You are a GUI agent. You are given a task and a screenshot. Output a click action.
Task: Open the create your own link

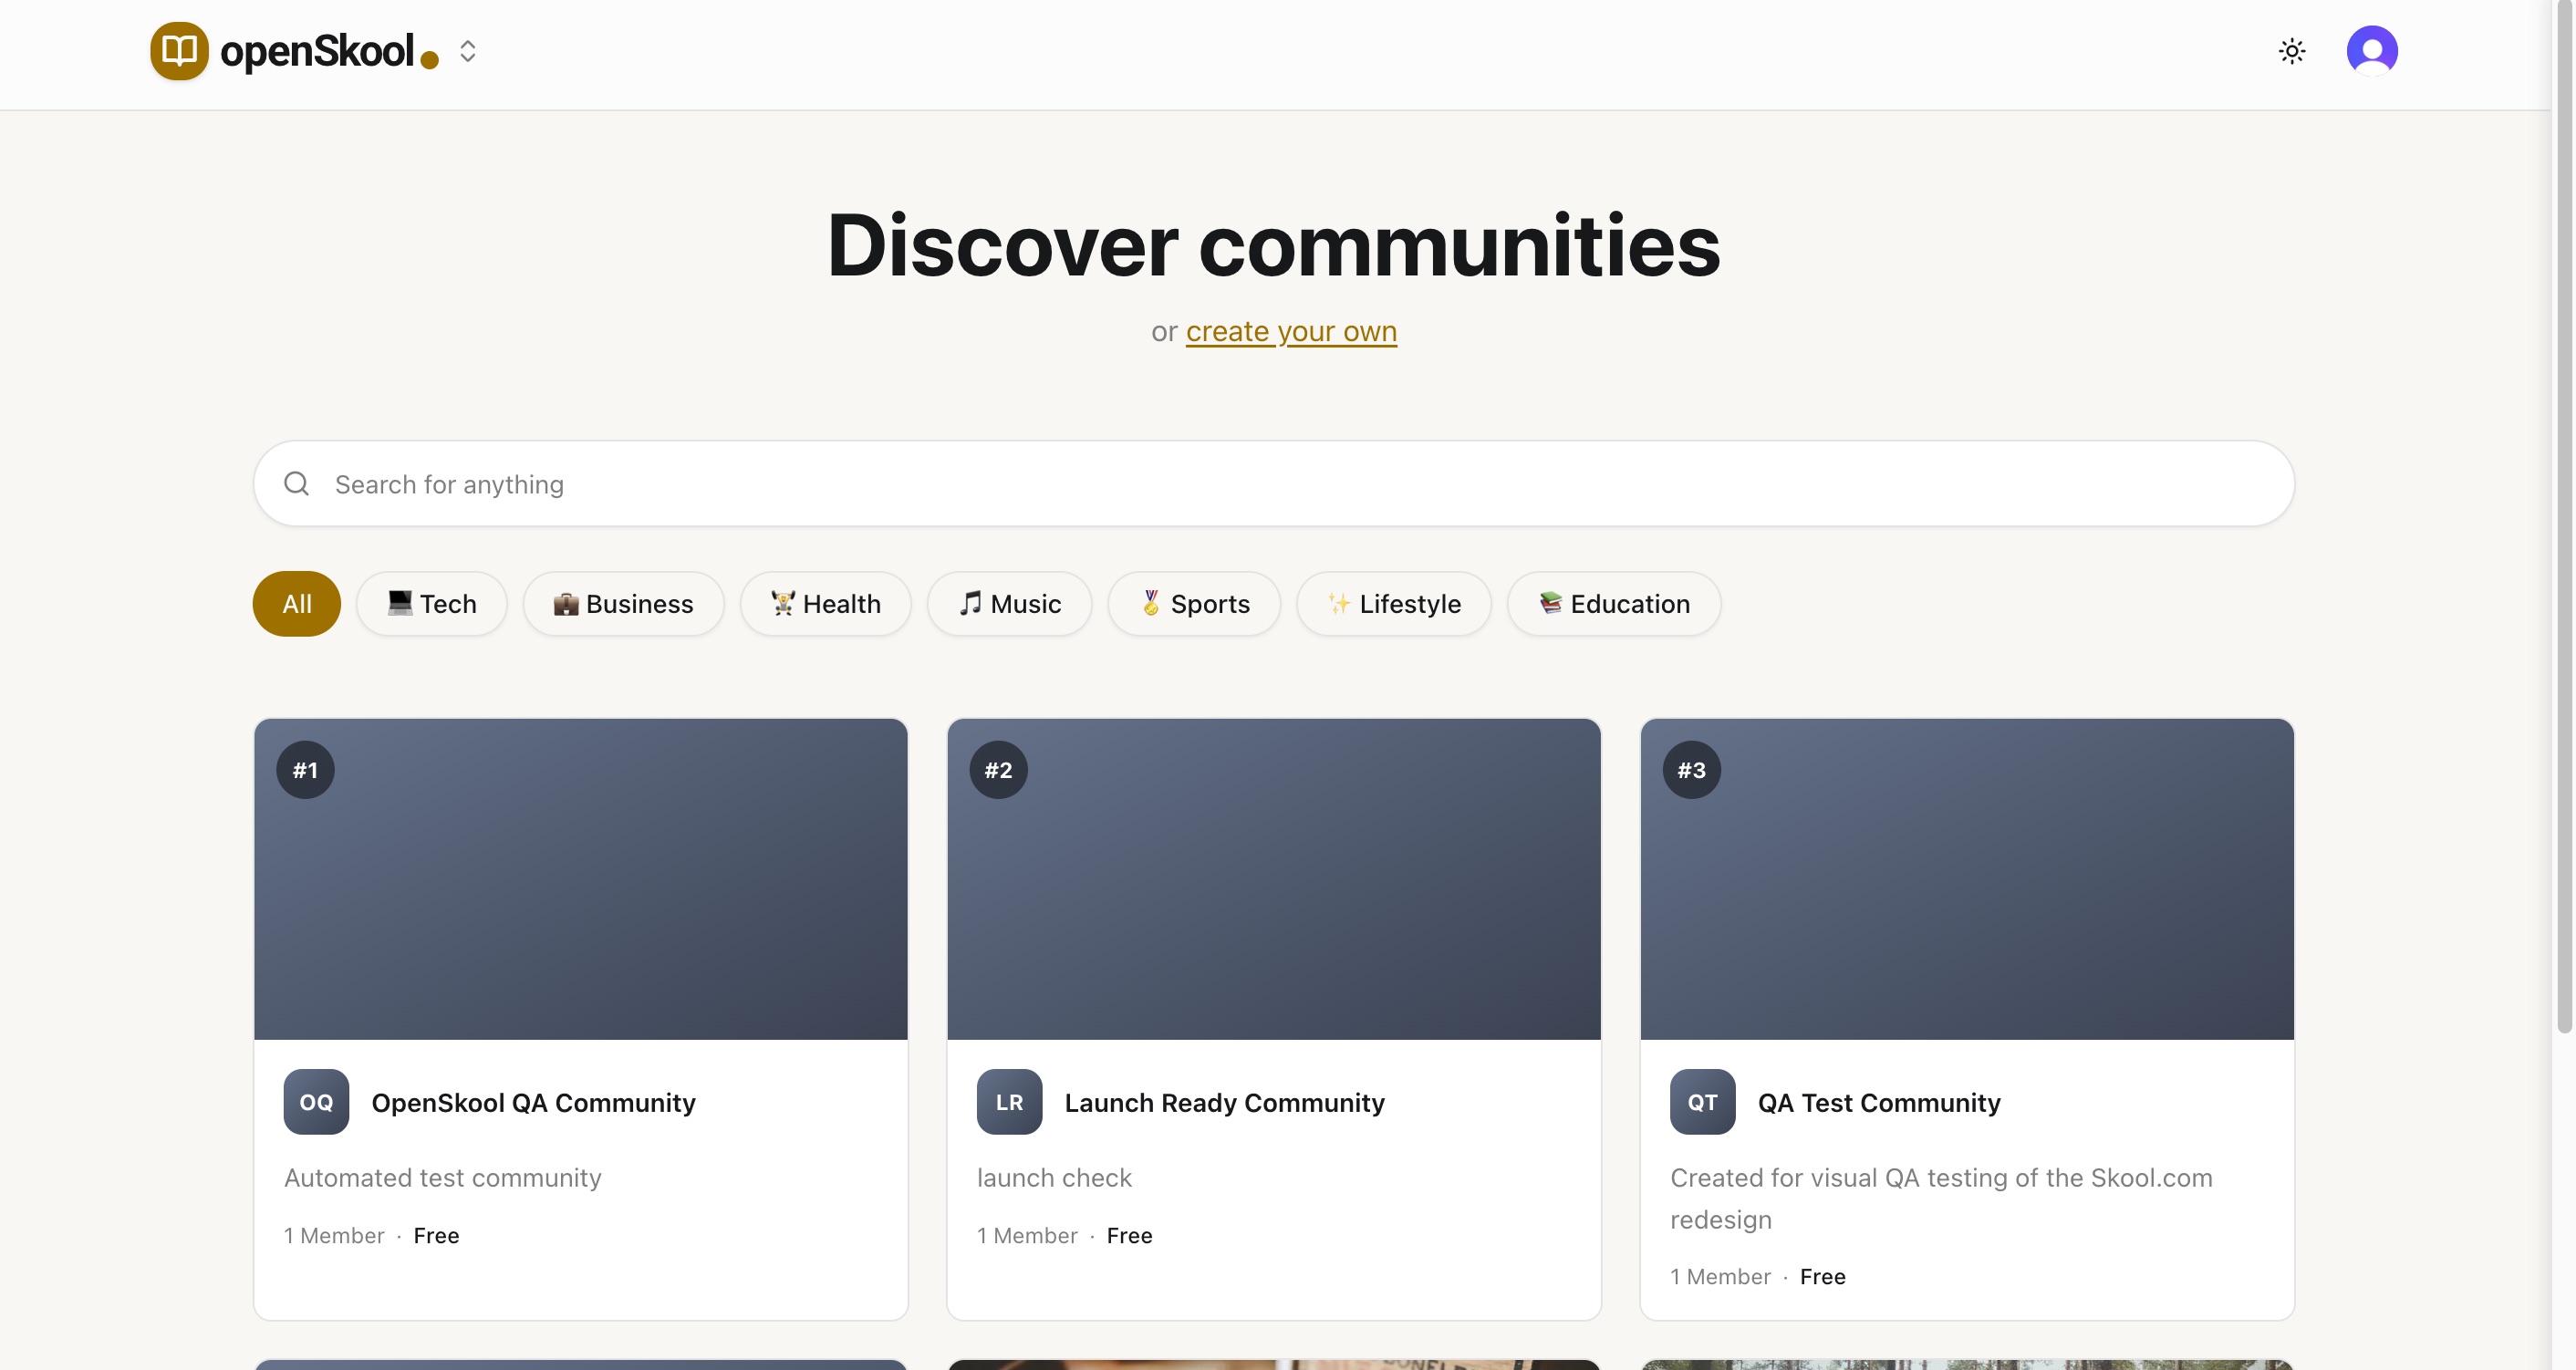click(1291, 331)
